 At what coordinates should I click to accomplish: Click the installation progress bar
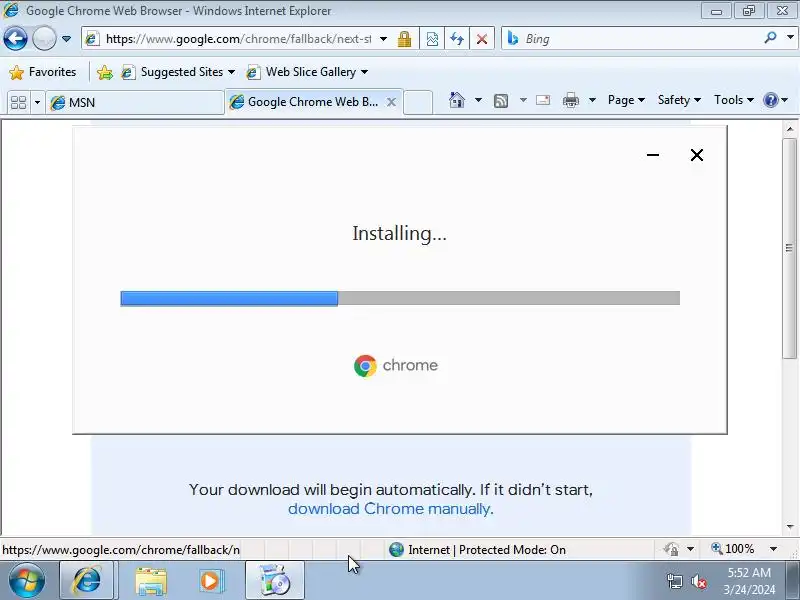tap(400, 298)
